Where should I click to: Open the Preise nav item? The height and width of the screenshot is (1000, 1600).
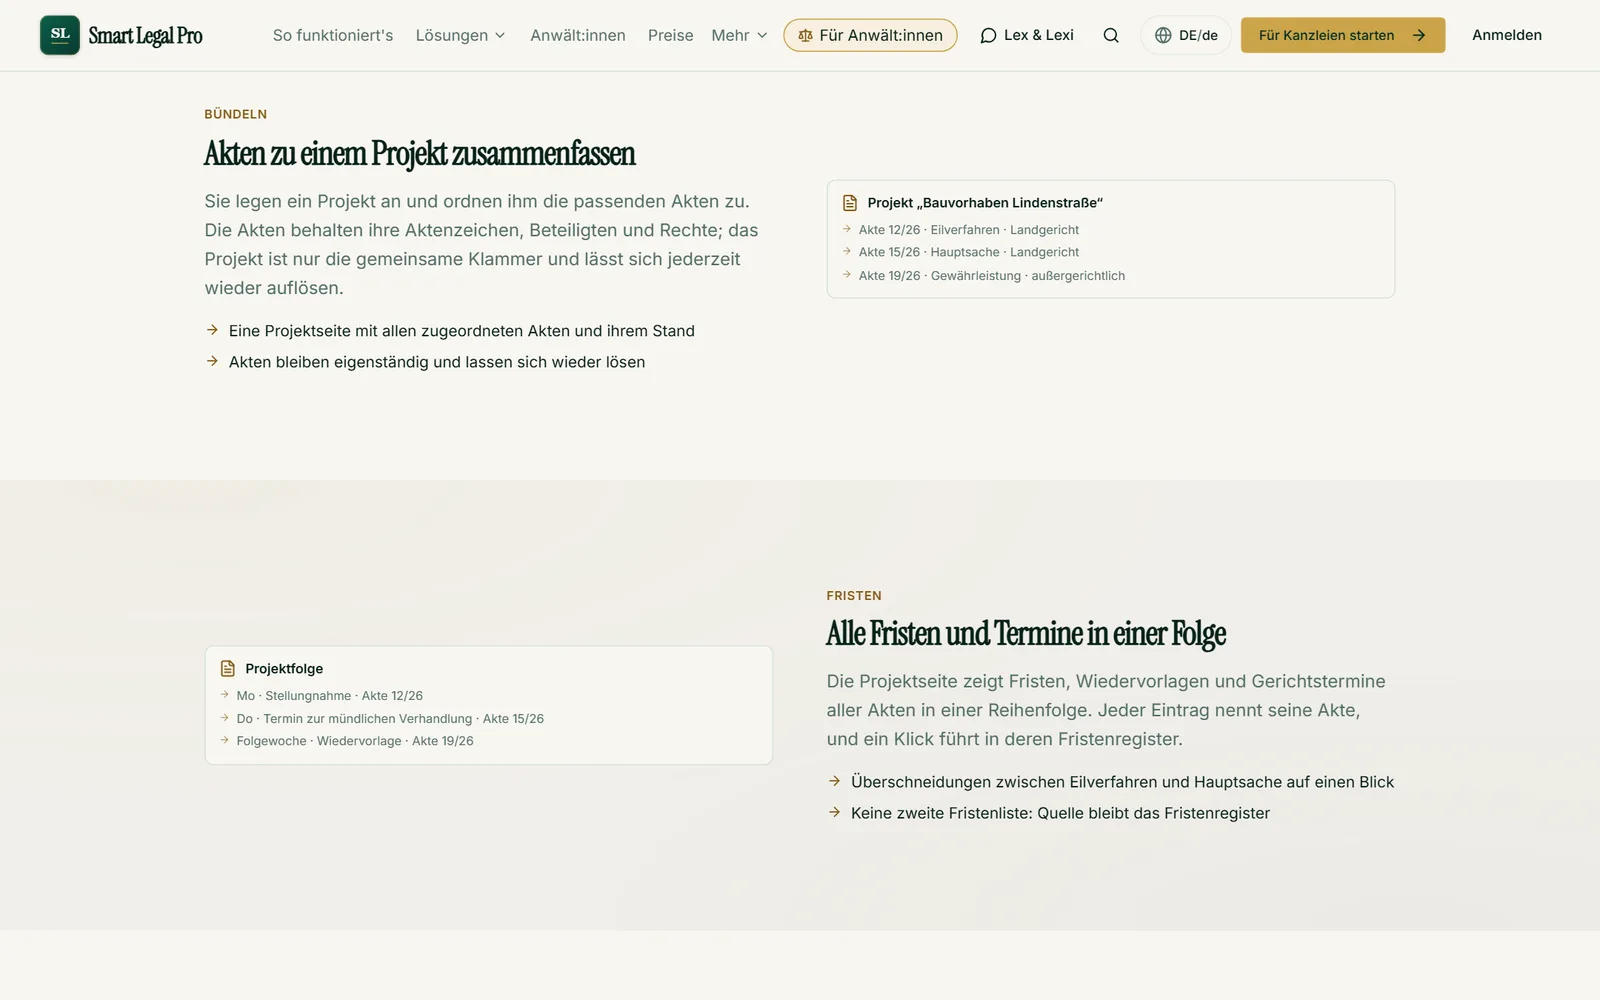coord(670,35)
